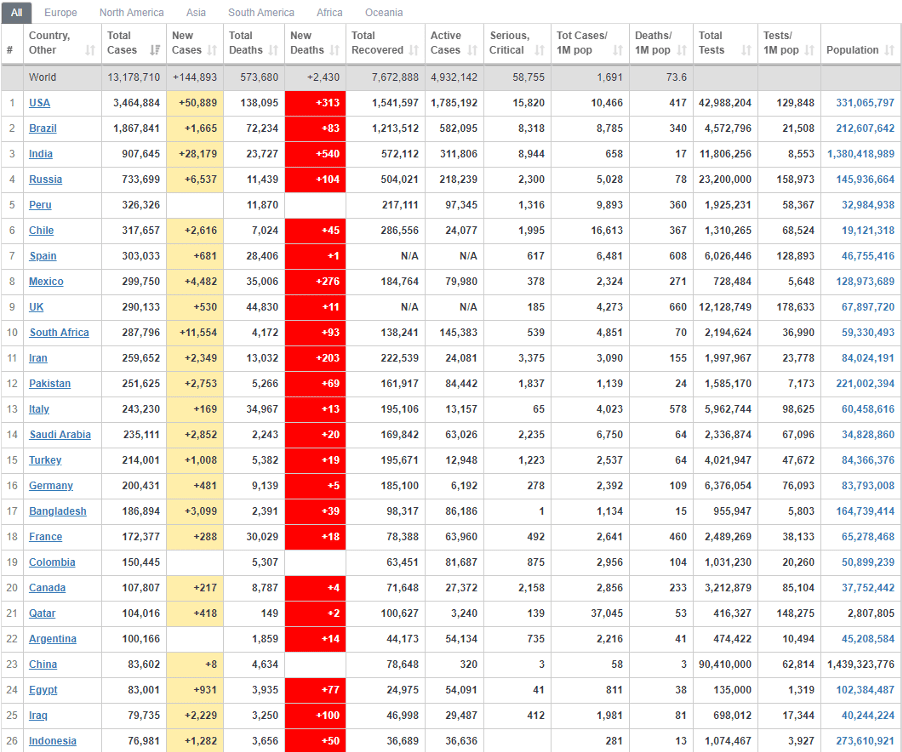Sort by Tests/1M pop sort icon
The width and height of the screenshot is (902, 752).
[809, 51]
